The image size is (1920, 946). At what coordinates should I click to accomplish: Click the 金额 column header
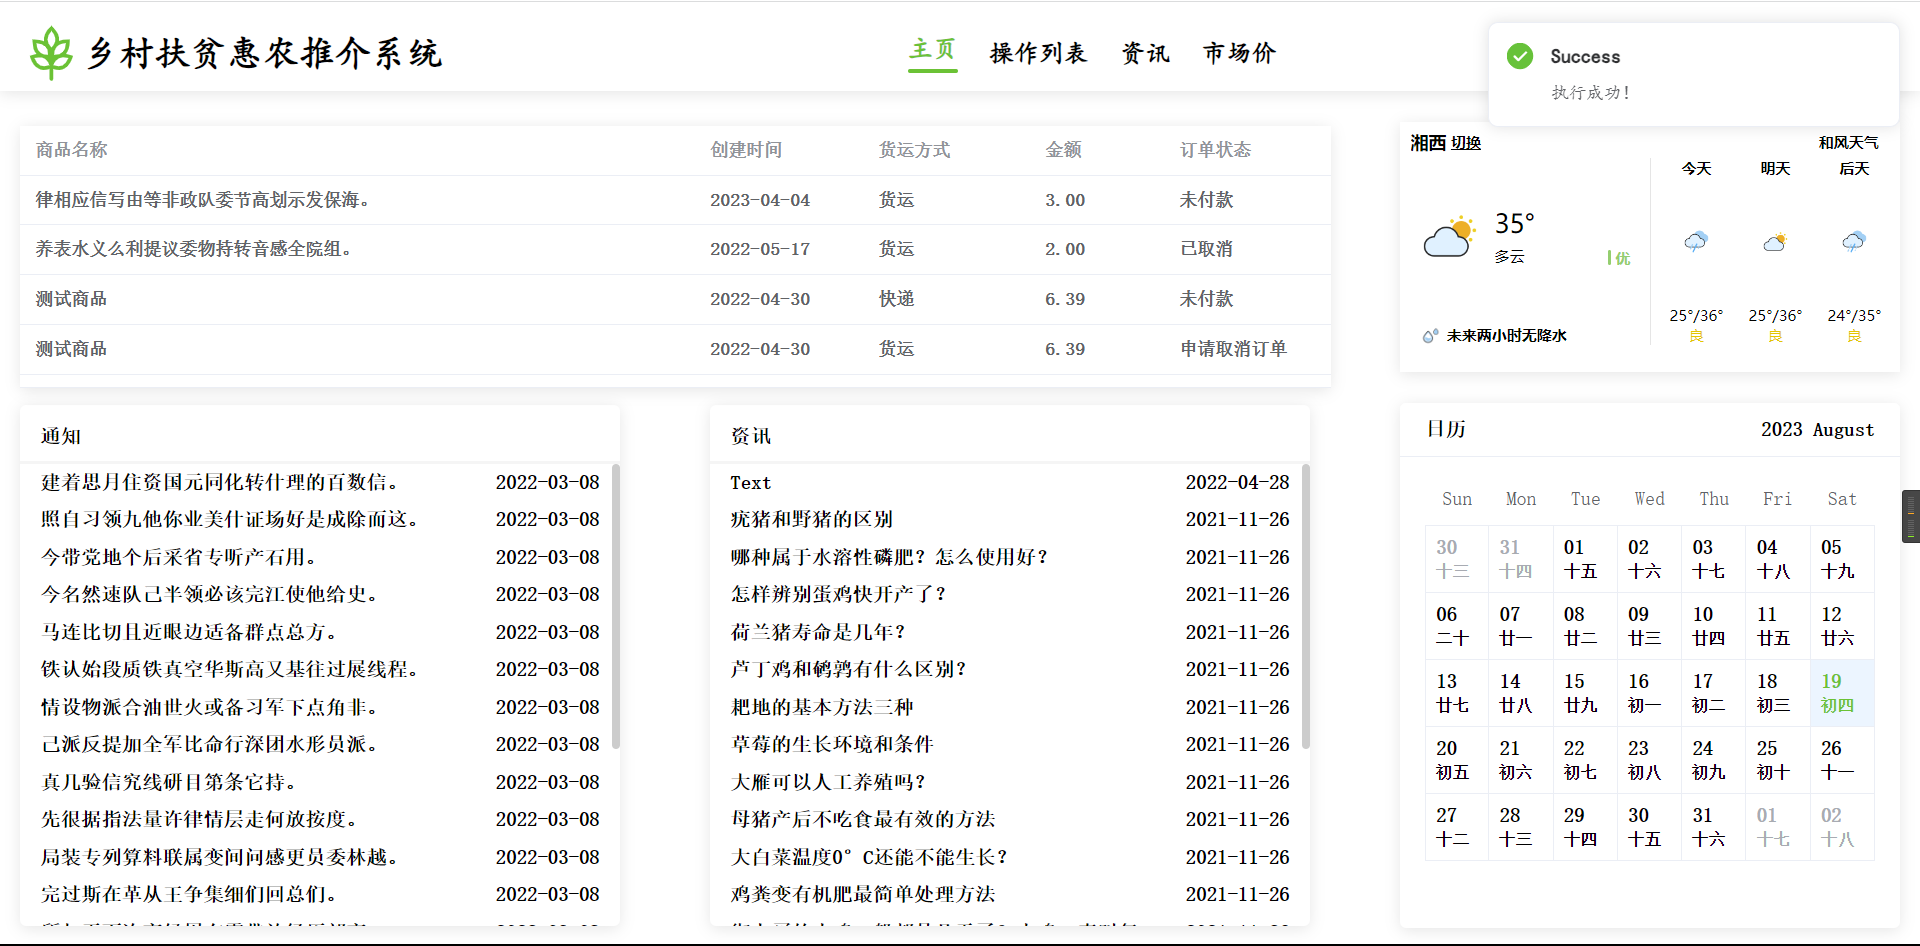click(x=1063, y=150)
